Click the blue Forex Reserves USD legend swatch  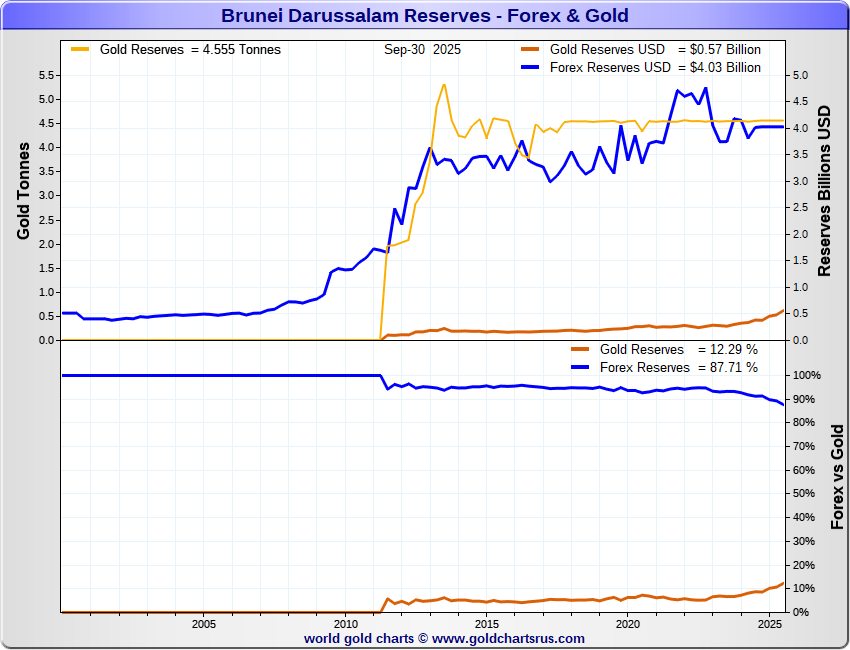click(530, 67)
